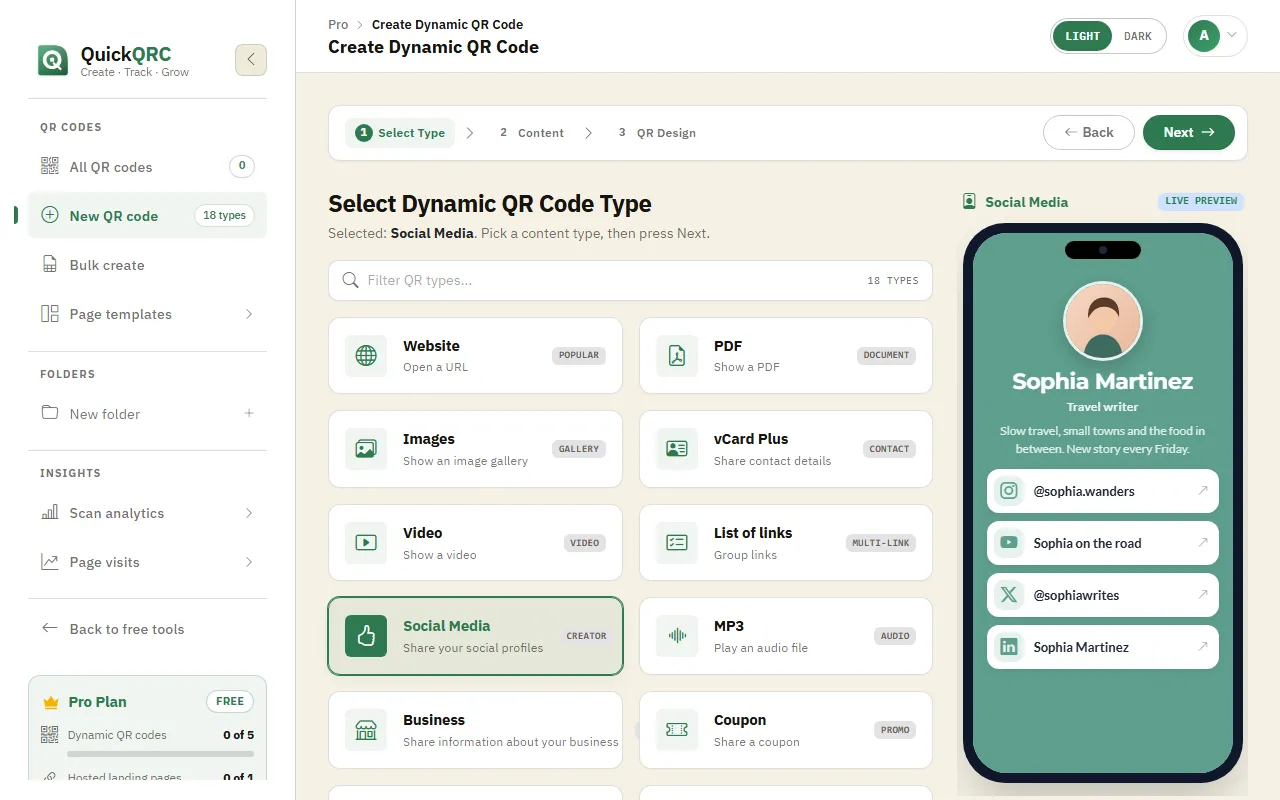The width and height of the screenshot is (1280, 800).
Task: Click the Back button
Action: point(1089,132)
